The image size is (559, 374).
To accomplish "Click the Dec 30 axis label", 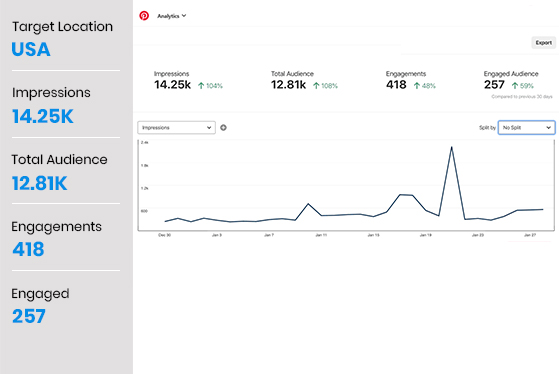I will pos(164,235).
